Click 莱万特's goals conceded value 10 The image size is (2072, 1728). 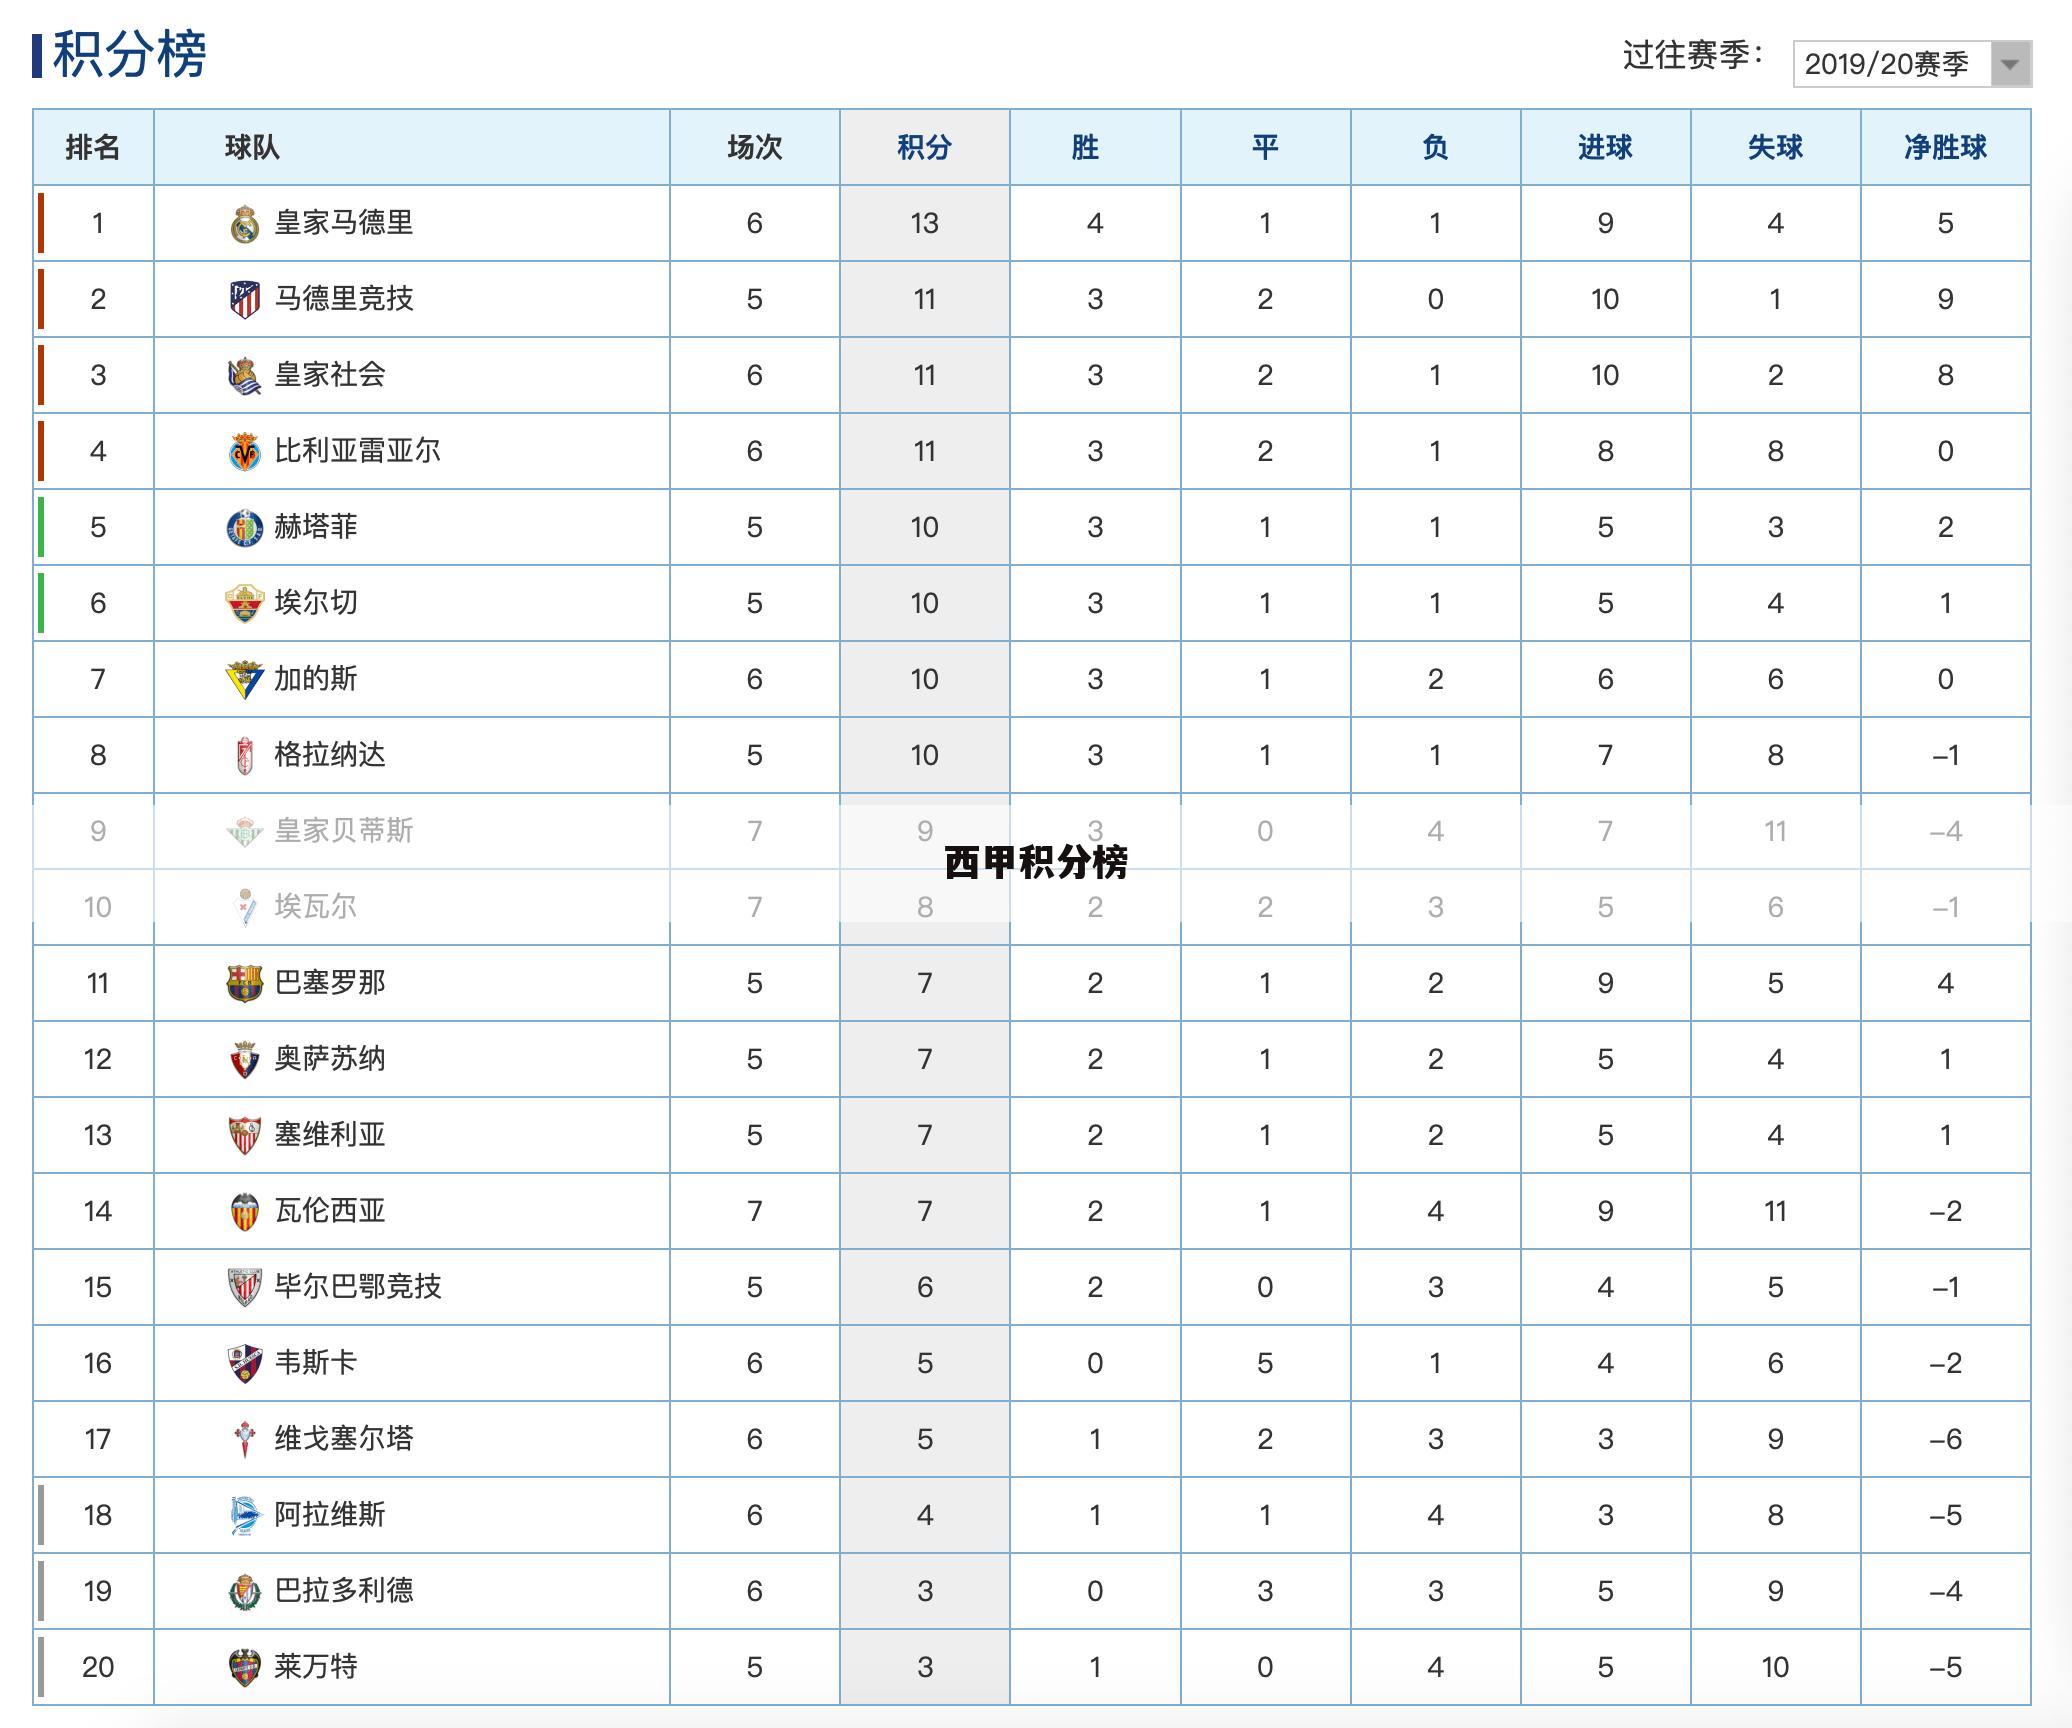[1775, 1667]
